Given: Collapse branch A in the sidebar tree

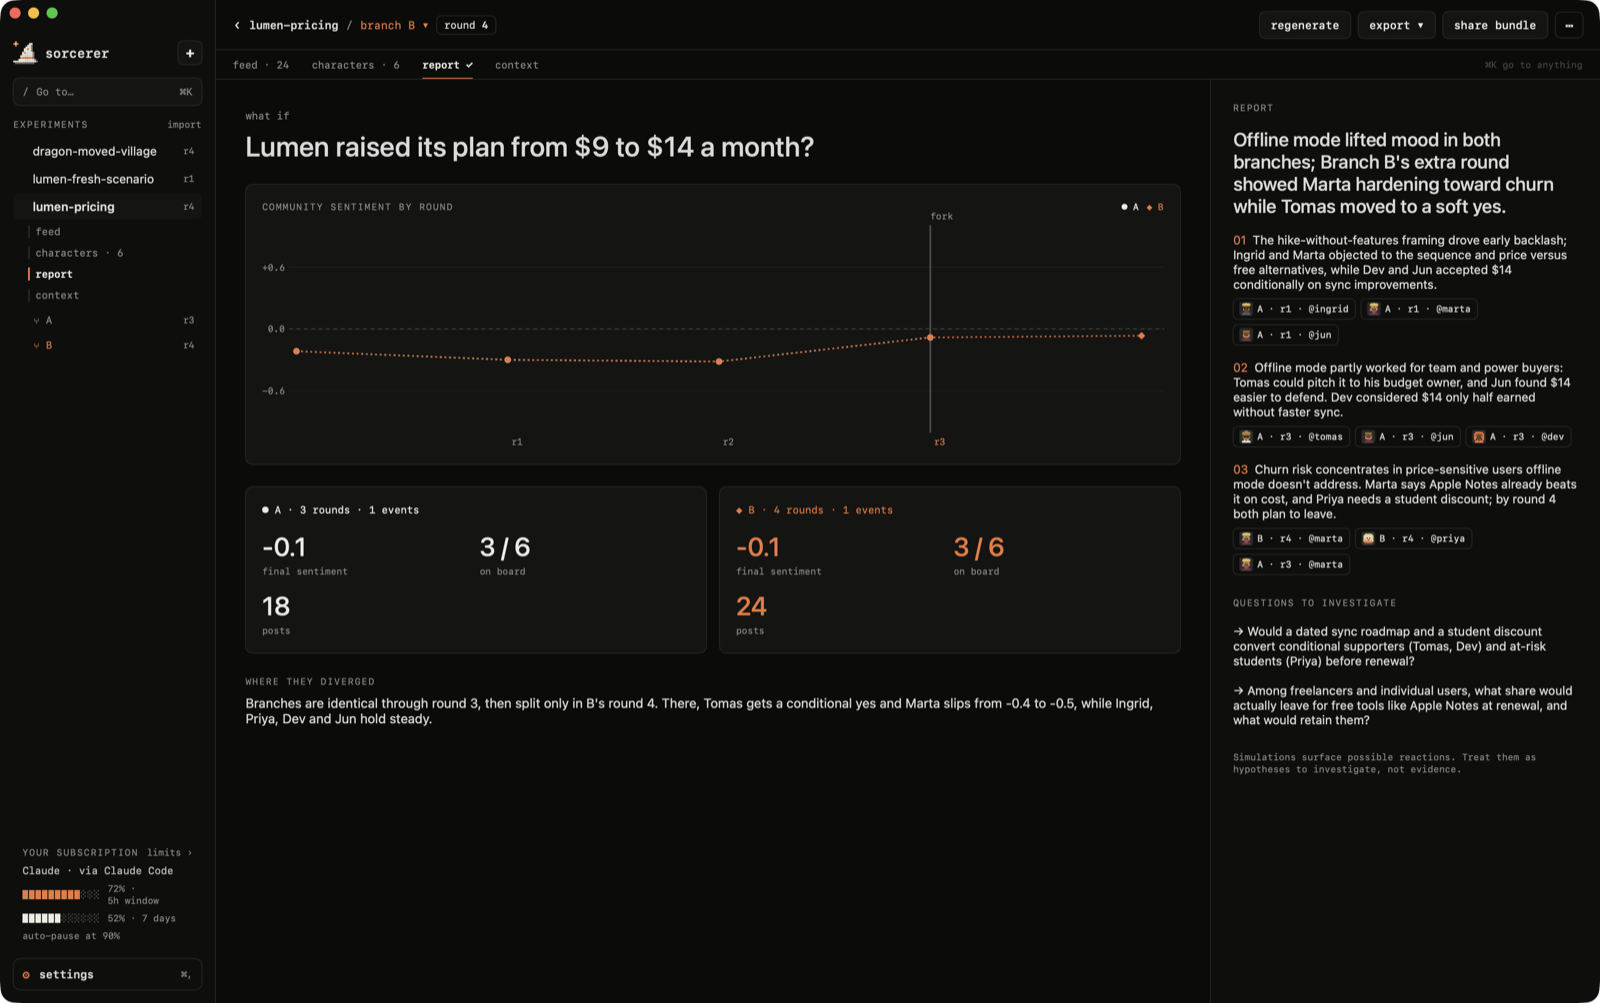Looking at the screenshot, I should pyautogui.click(x=36, y=321).
